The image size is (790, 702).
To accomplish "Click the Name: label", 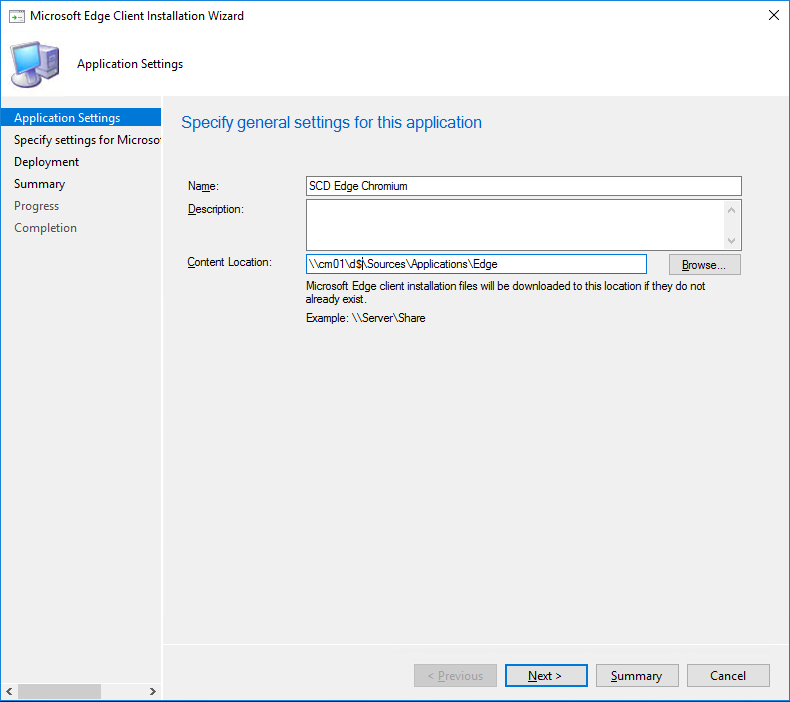I will point(203,186).
